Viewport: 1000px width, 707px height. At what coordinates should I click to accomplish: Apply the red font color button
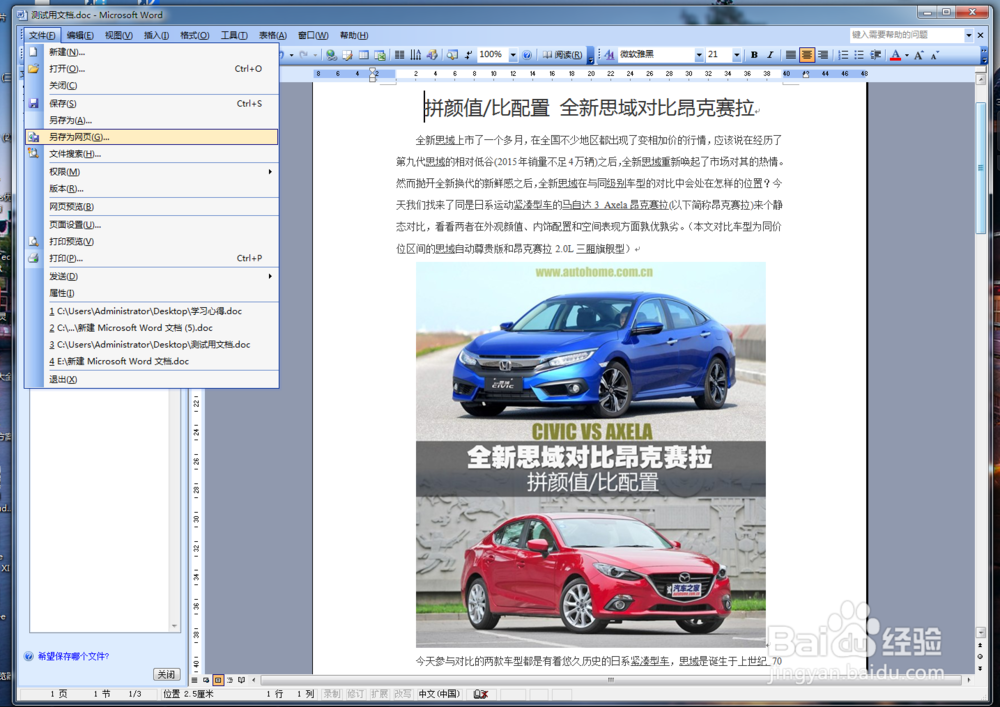pos(895,55)
